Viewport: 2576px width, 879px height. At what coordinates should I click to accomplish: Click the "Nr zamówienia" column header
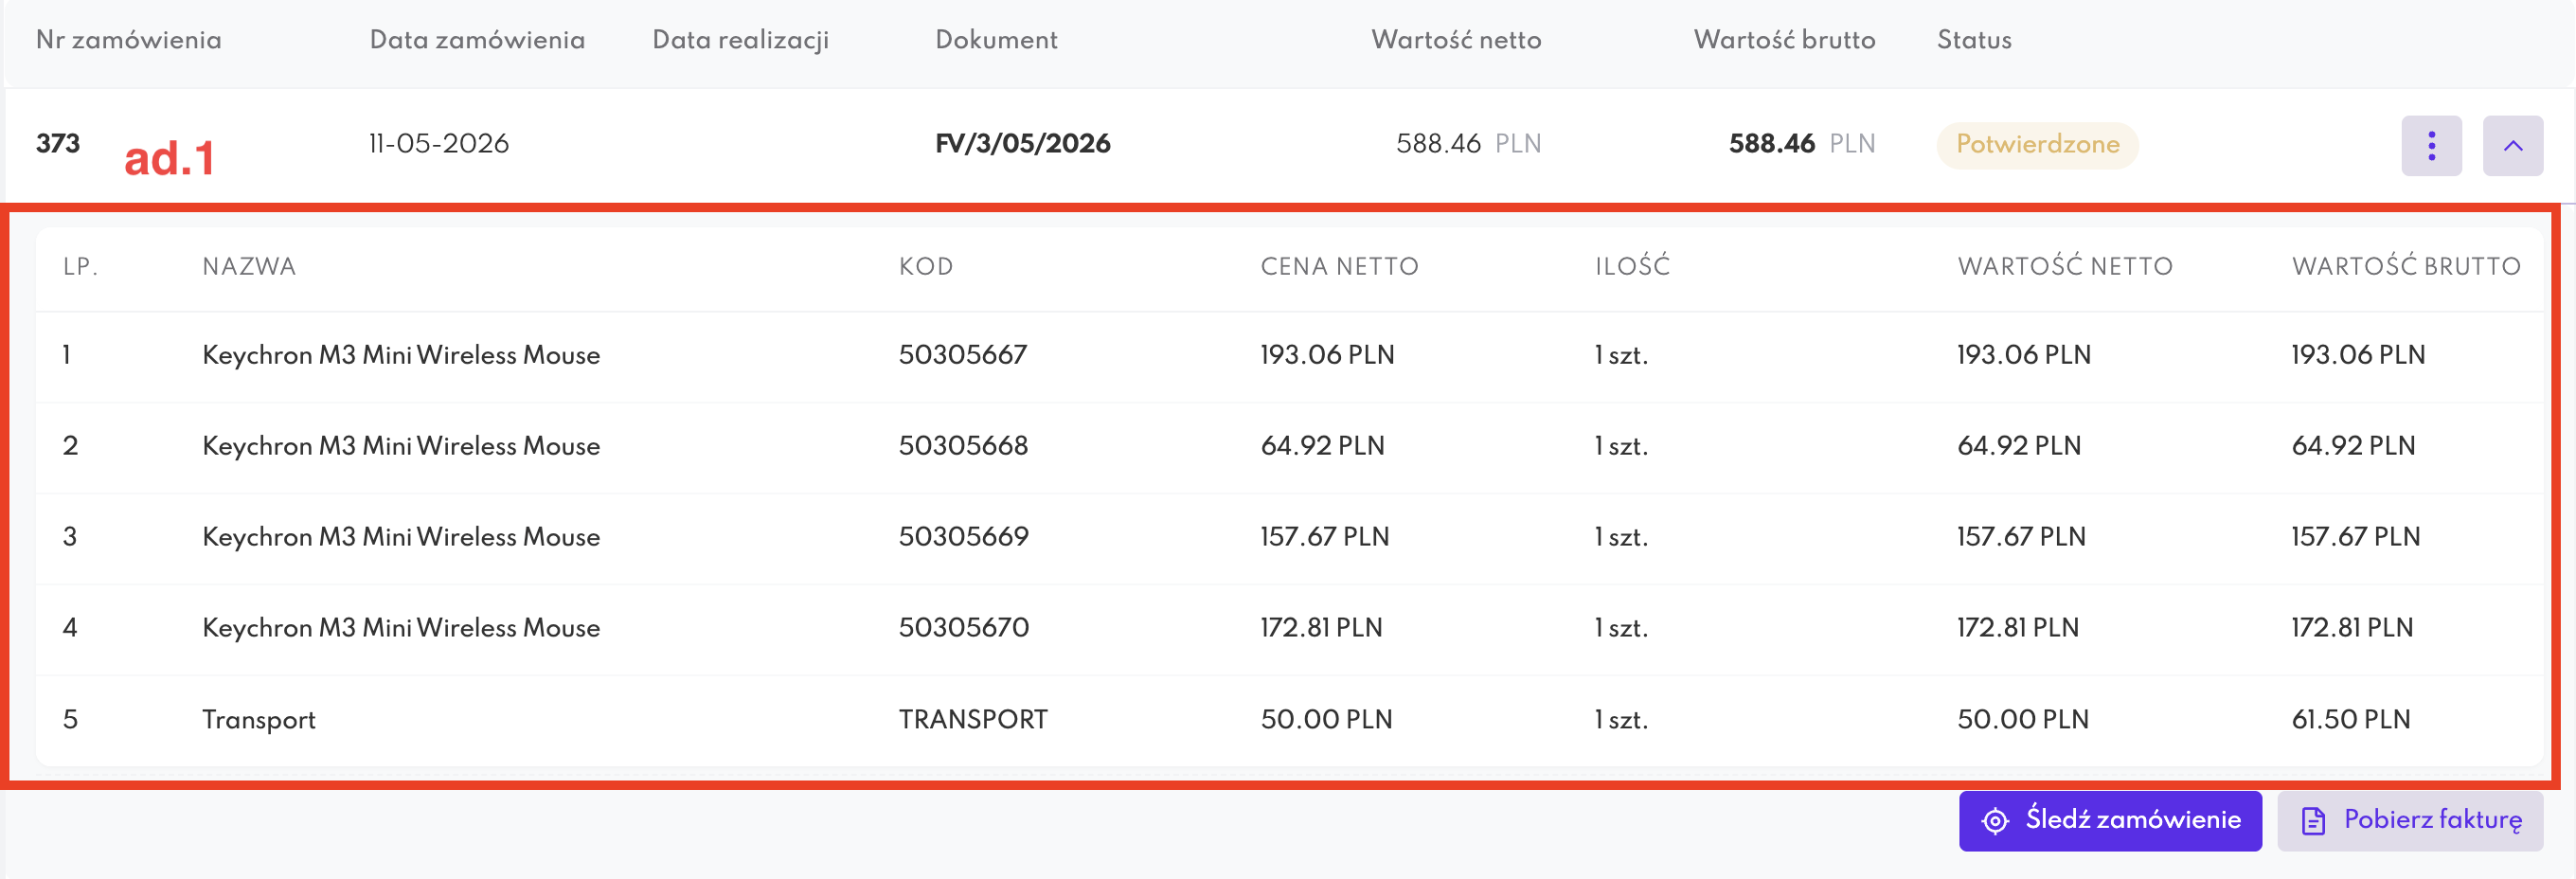point(129,40)
